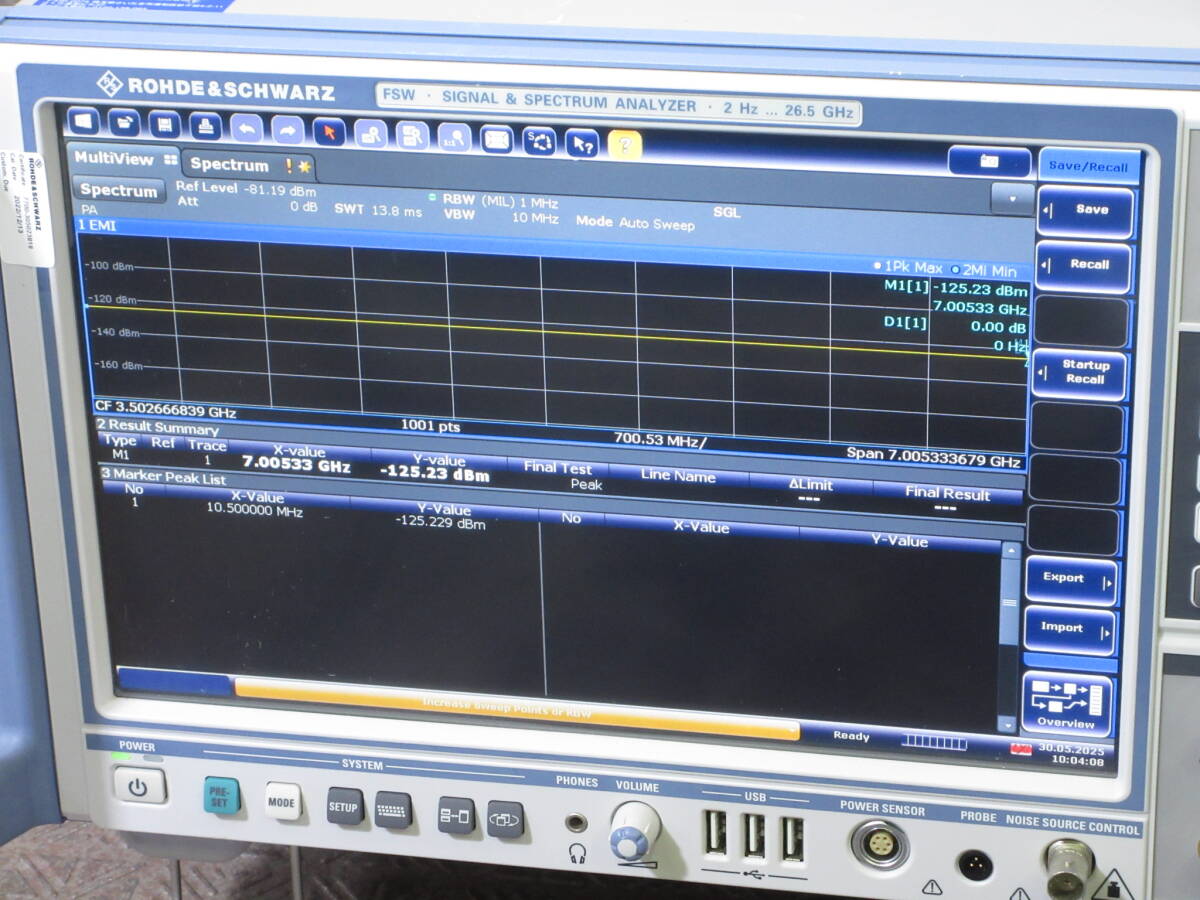The image size is (1200, 900).
Task: Tap the Windows start icon in the toolbar
Action: pos(83,122)
